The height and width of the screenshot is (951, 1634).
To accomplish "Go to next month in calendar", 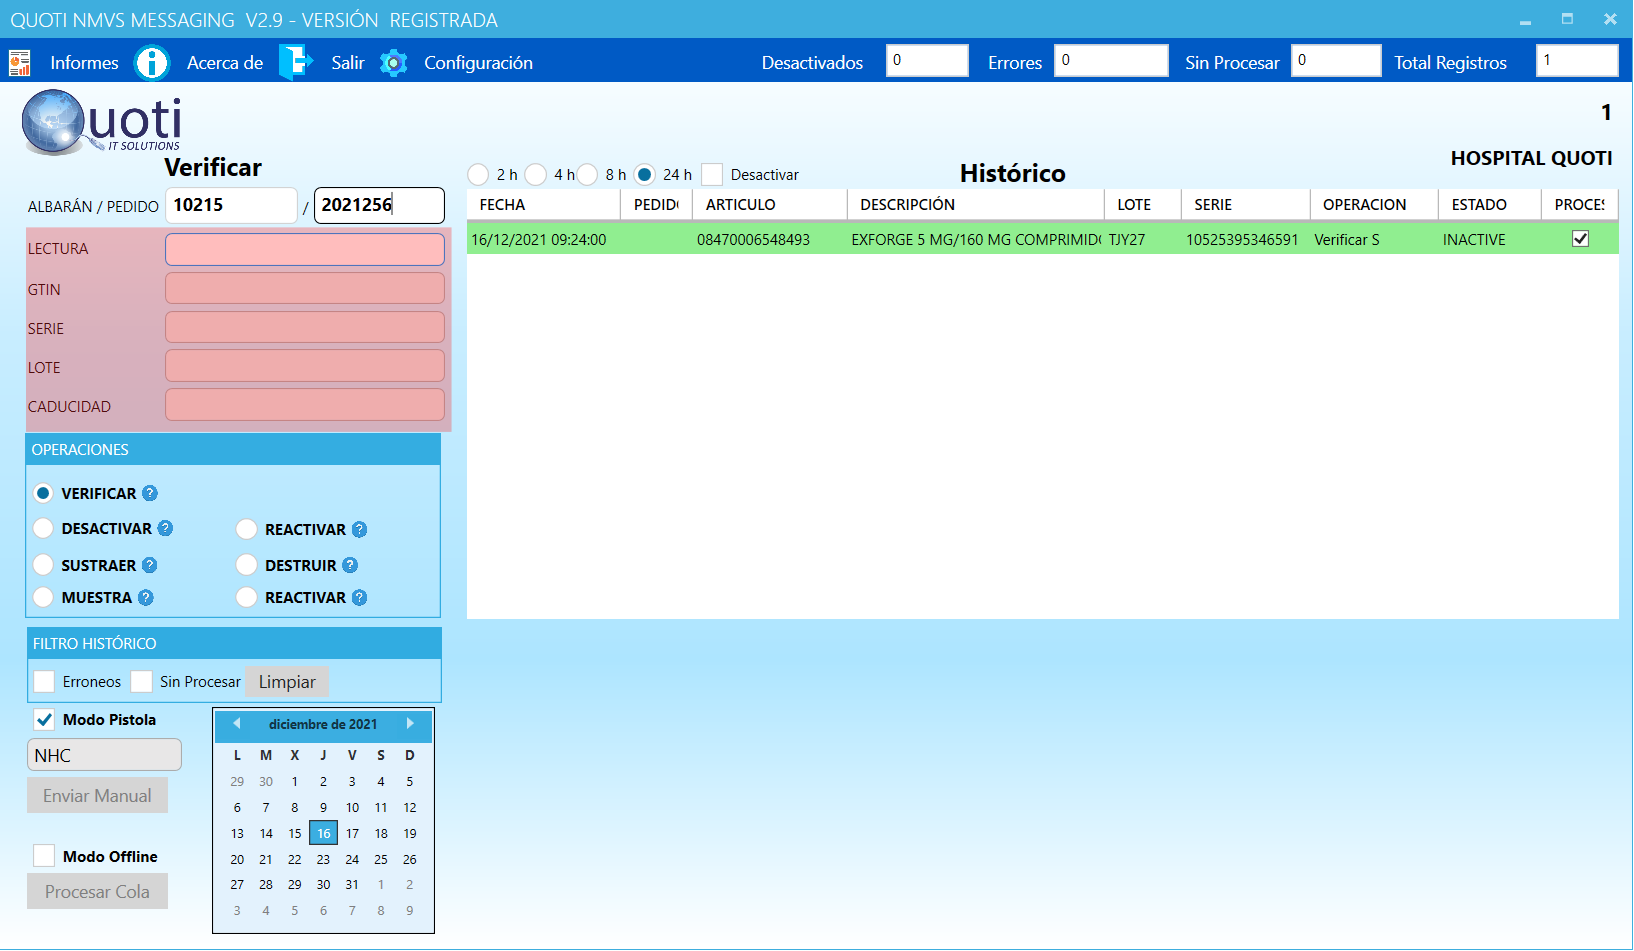I will click(x=410, y=723).
